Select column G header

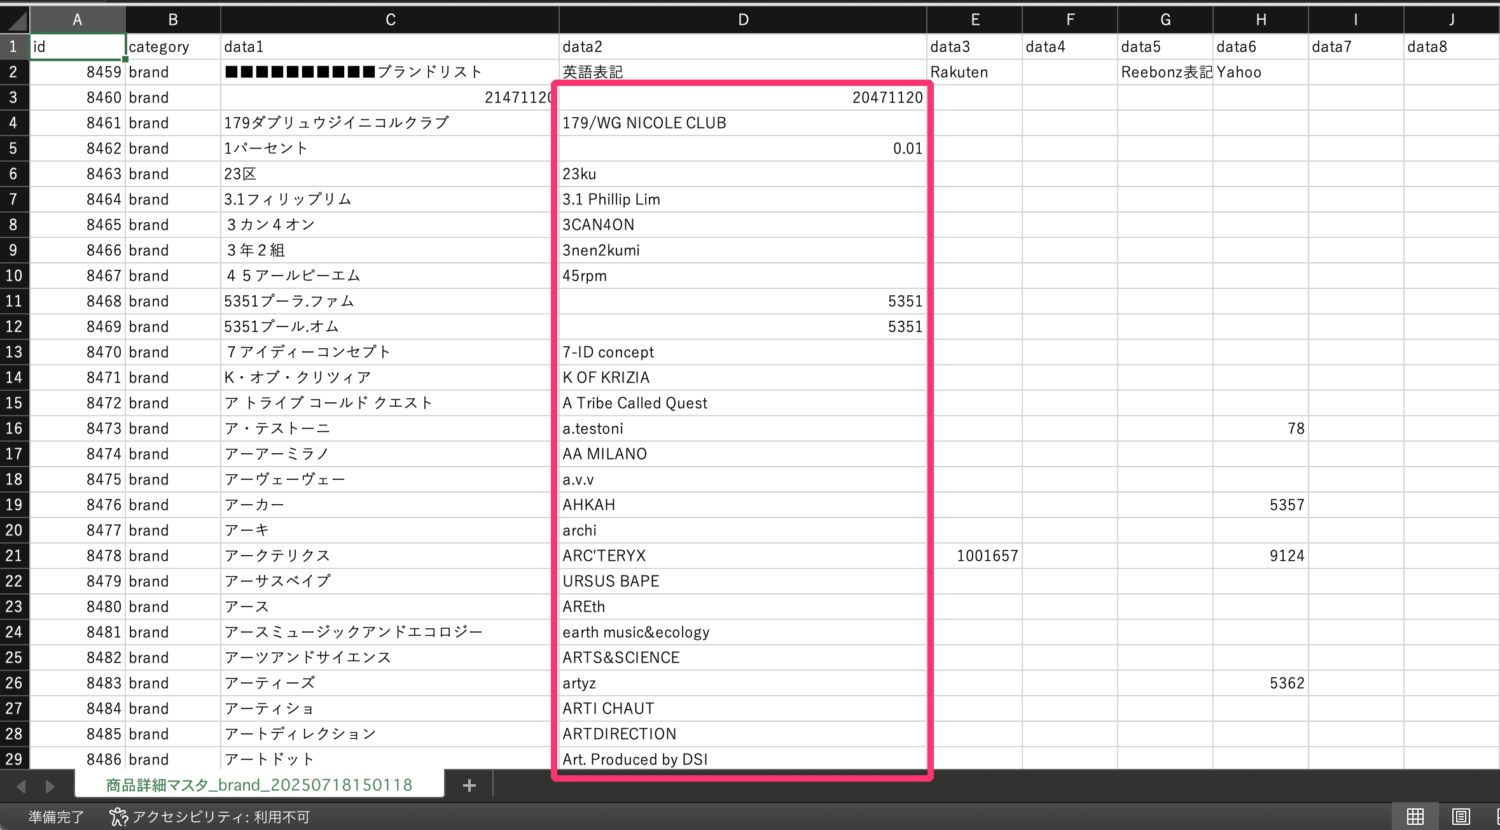pos(1165,19)
